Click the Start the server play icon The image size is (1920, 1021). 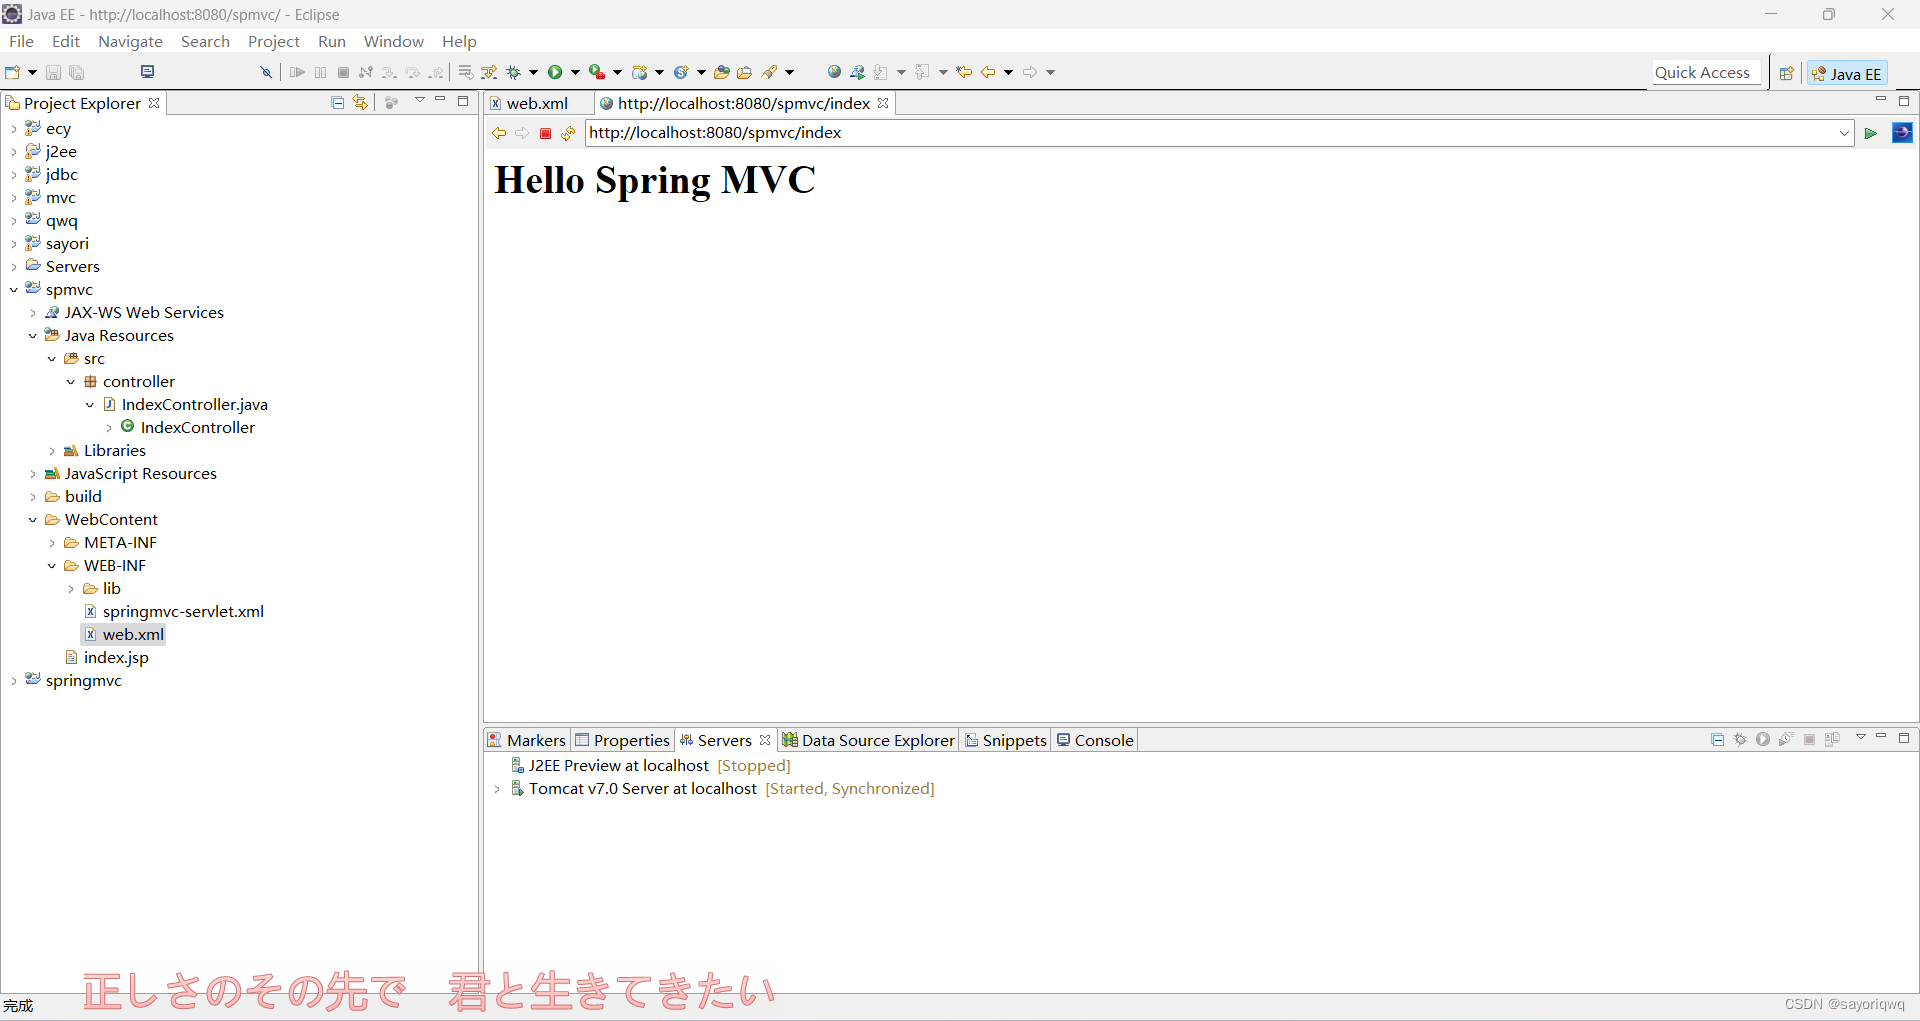[x=1763, y=739]
